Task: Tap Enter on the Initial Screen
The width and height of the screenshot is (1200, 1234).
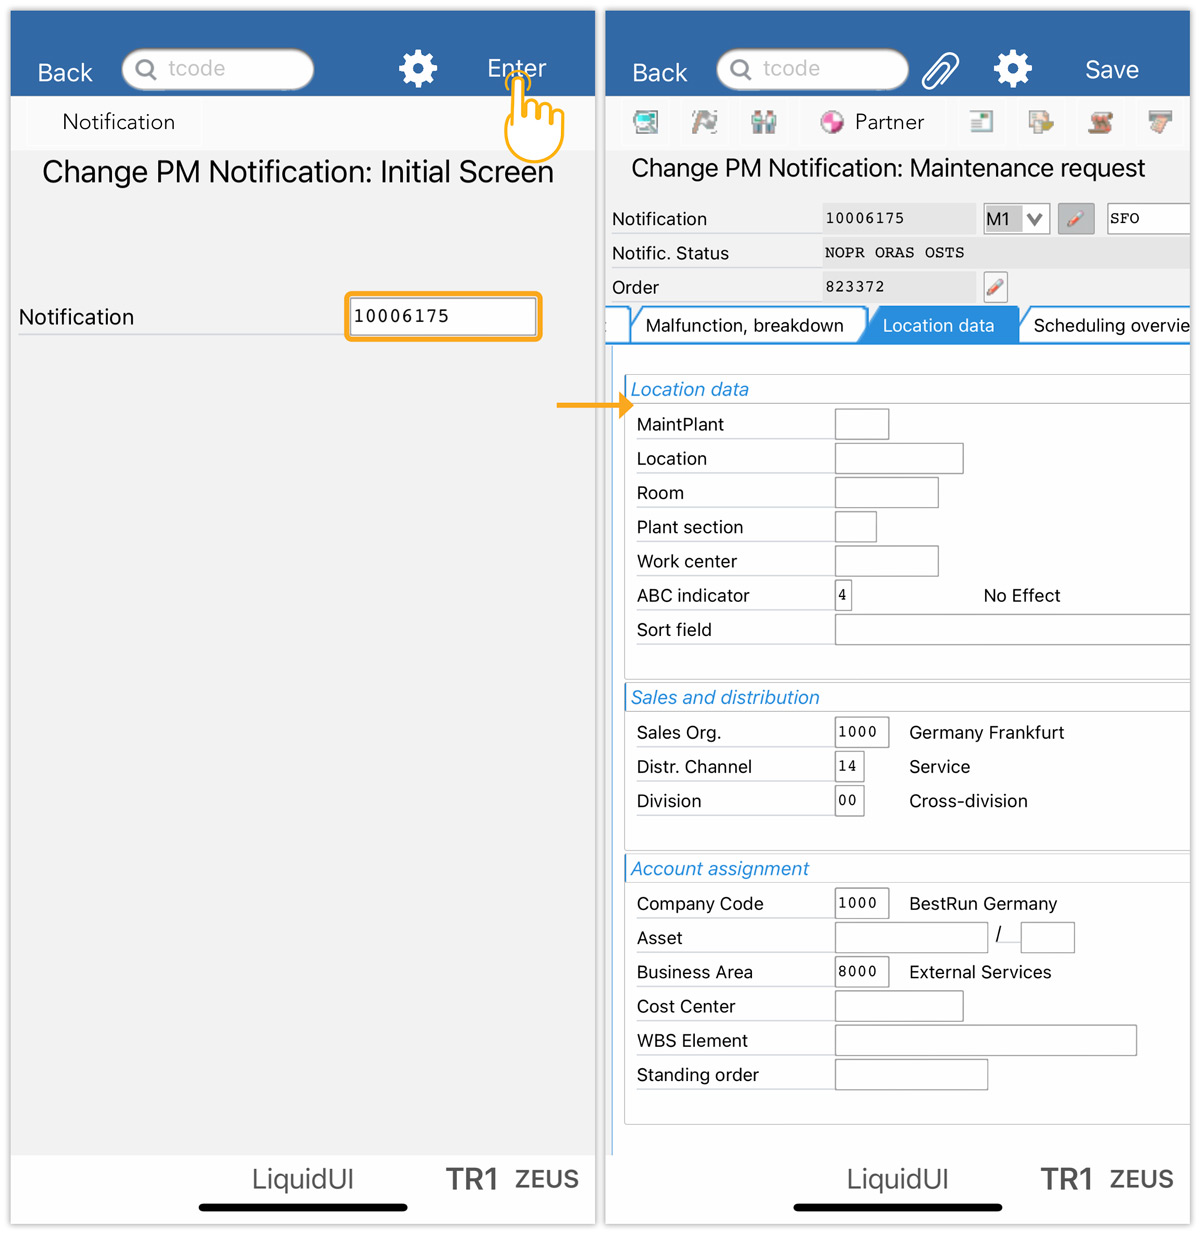Action: click(516, 68)
